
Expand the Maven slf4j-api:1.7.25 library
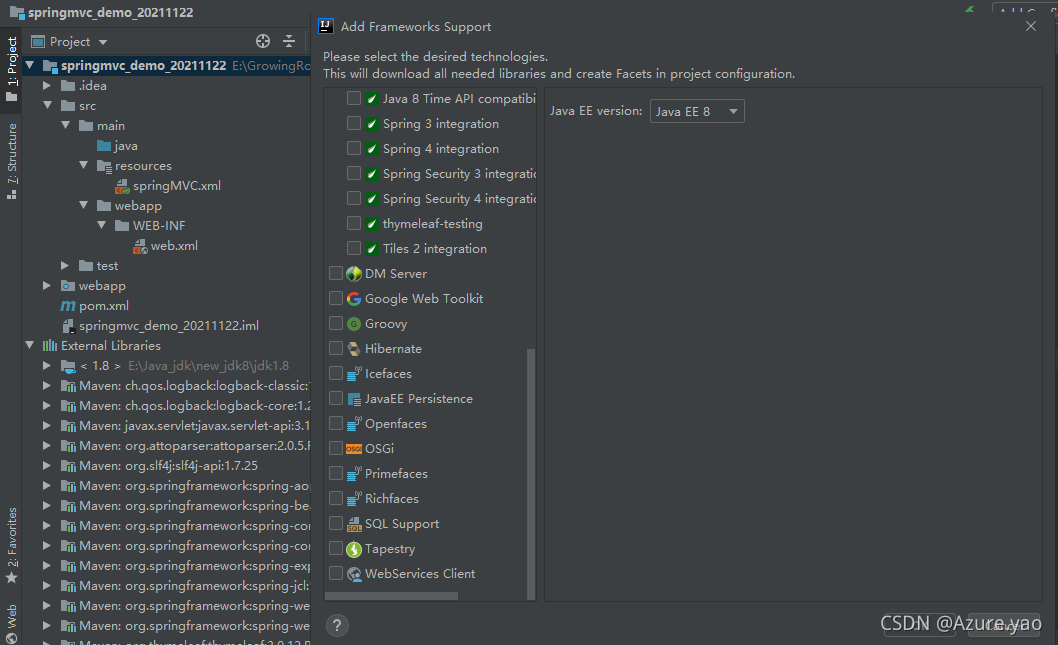click(x=47, y=466)
